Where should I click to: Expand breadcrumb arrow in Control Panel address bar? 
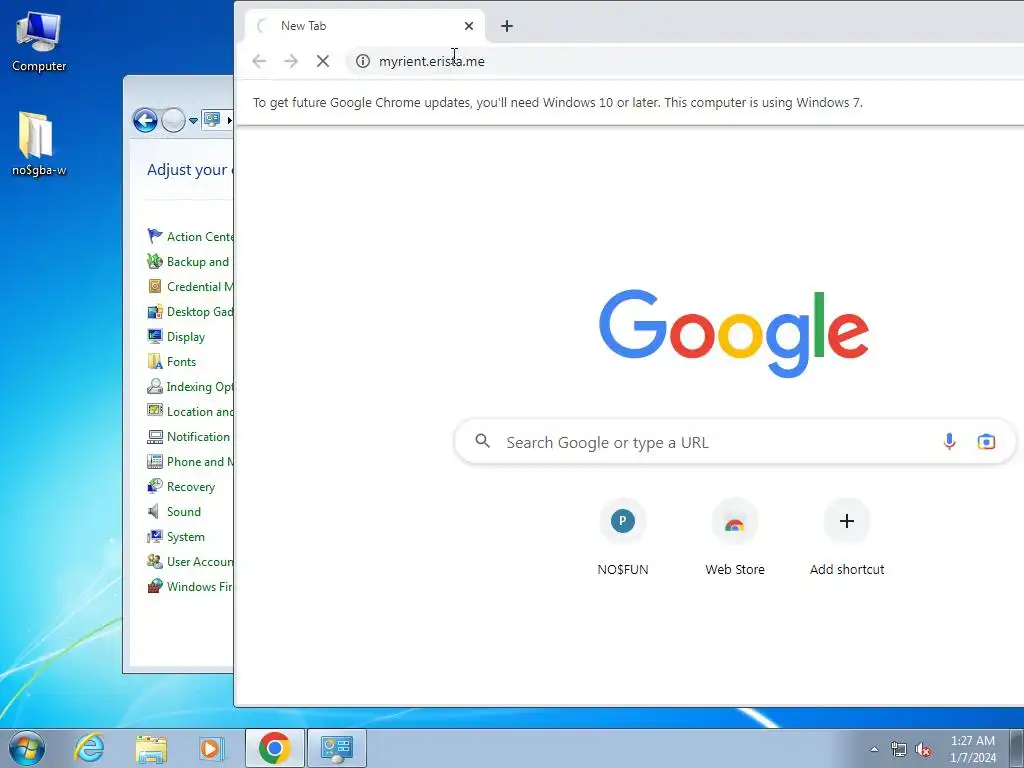coord(229,120)
